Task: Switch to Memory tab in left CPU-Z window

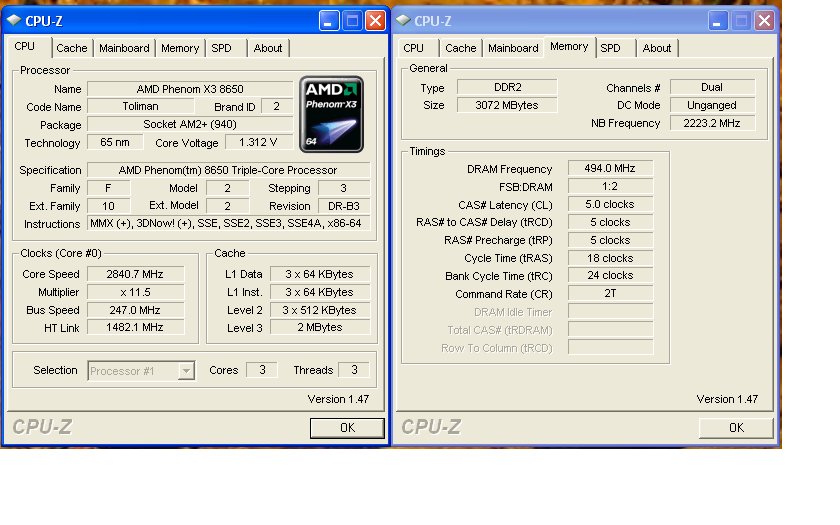Action: click(180, 48)
